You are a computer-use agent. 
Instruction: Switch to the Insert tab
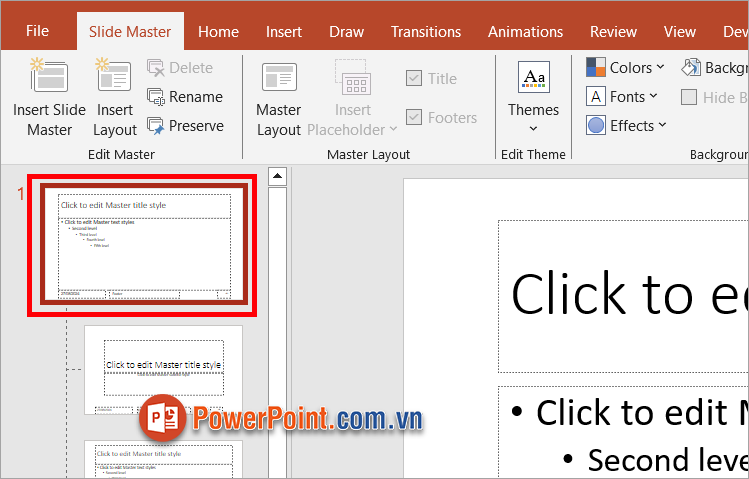point(284,32)
